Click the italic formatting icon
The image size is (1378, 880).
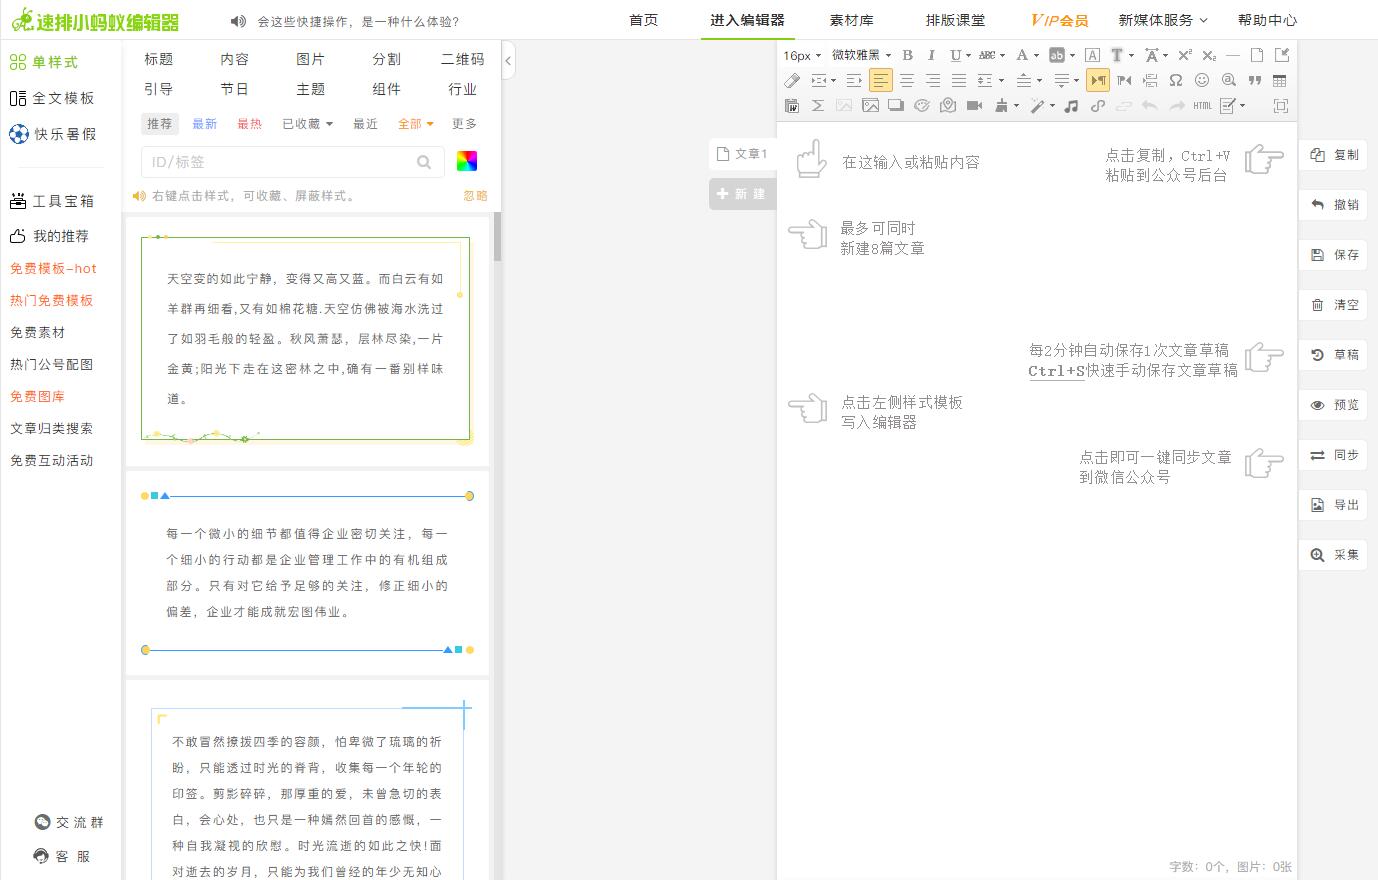[931, 55]
